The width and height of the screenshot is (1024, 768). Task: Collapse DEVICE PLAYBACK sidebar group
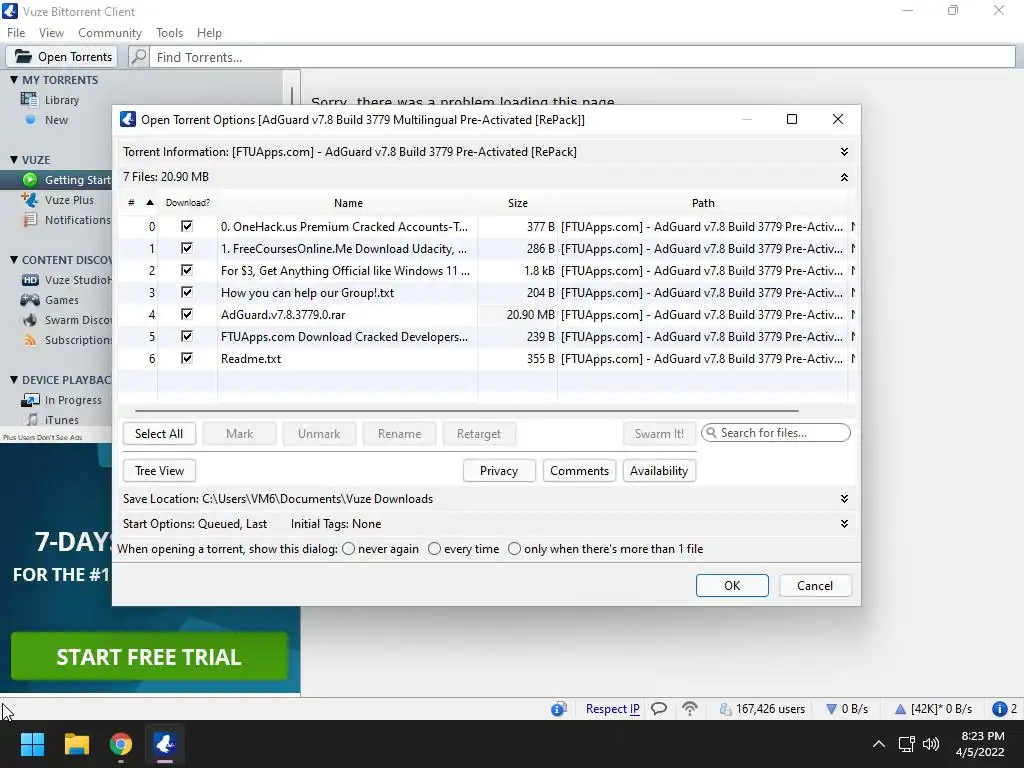[14, 380]
